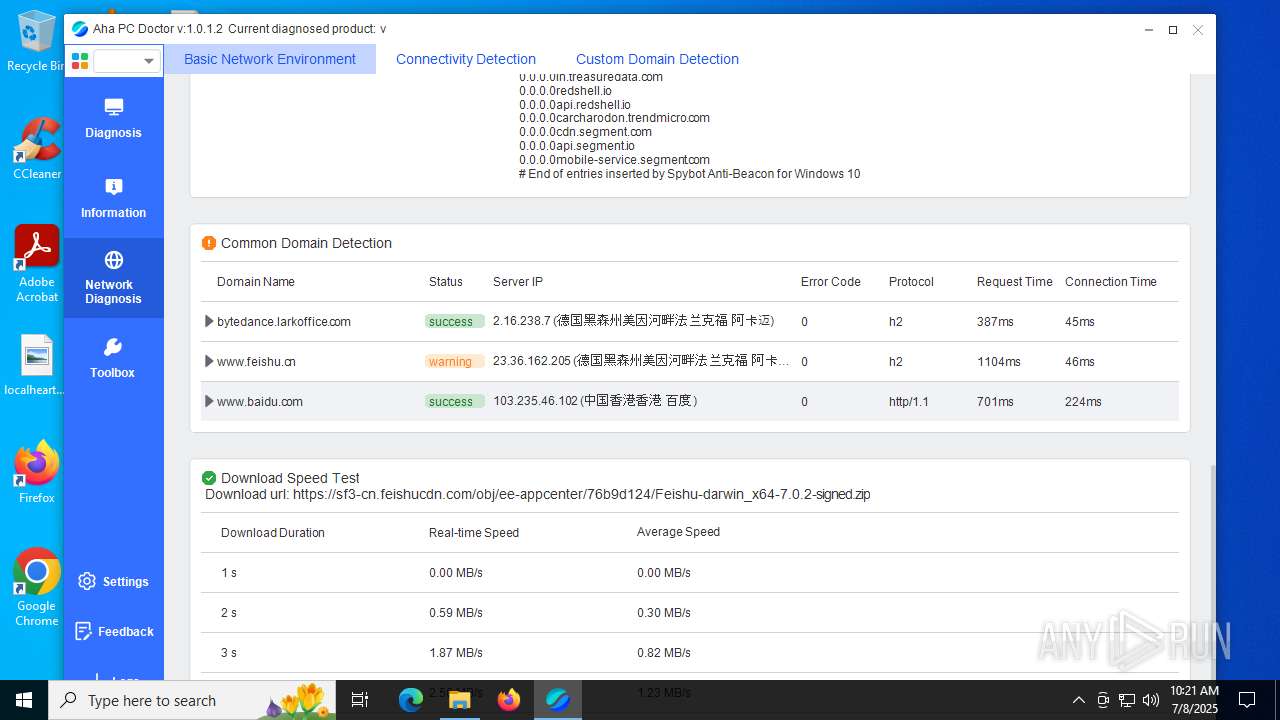Open the Information sidebar section
The image size is (1280, 720).
coord(113,198)
